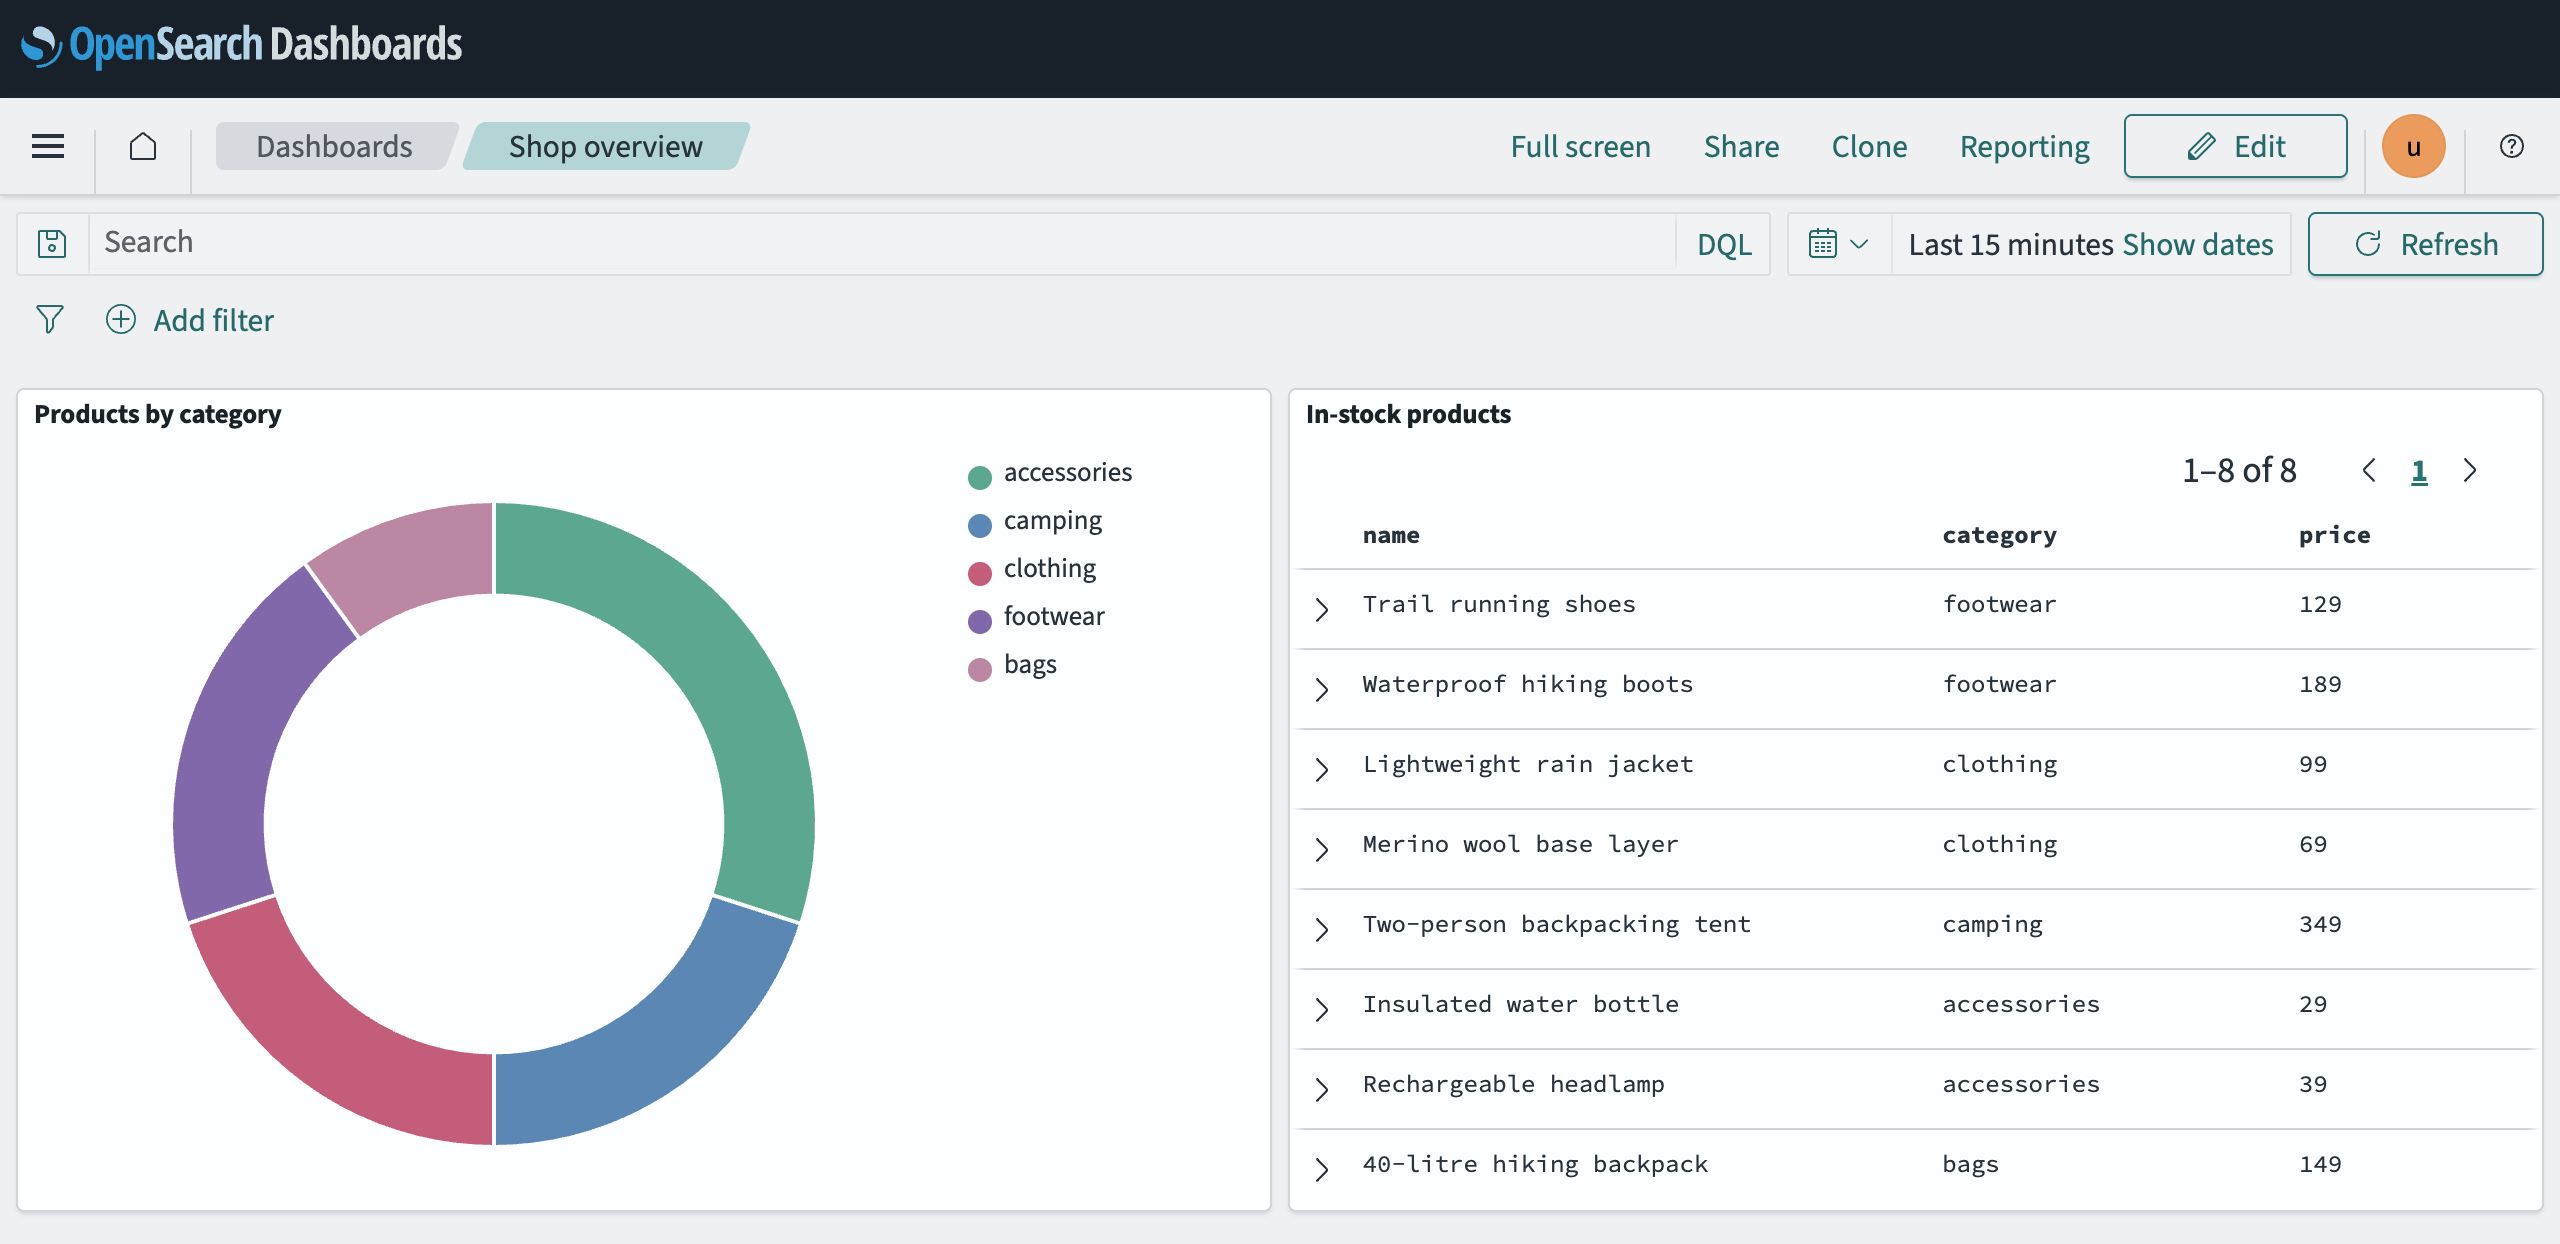Click the accessories legend color dot
The height and width of the screenshot is (1244, 2560).
tap(980, 477)
